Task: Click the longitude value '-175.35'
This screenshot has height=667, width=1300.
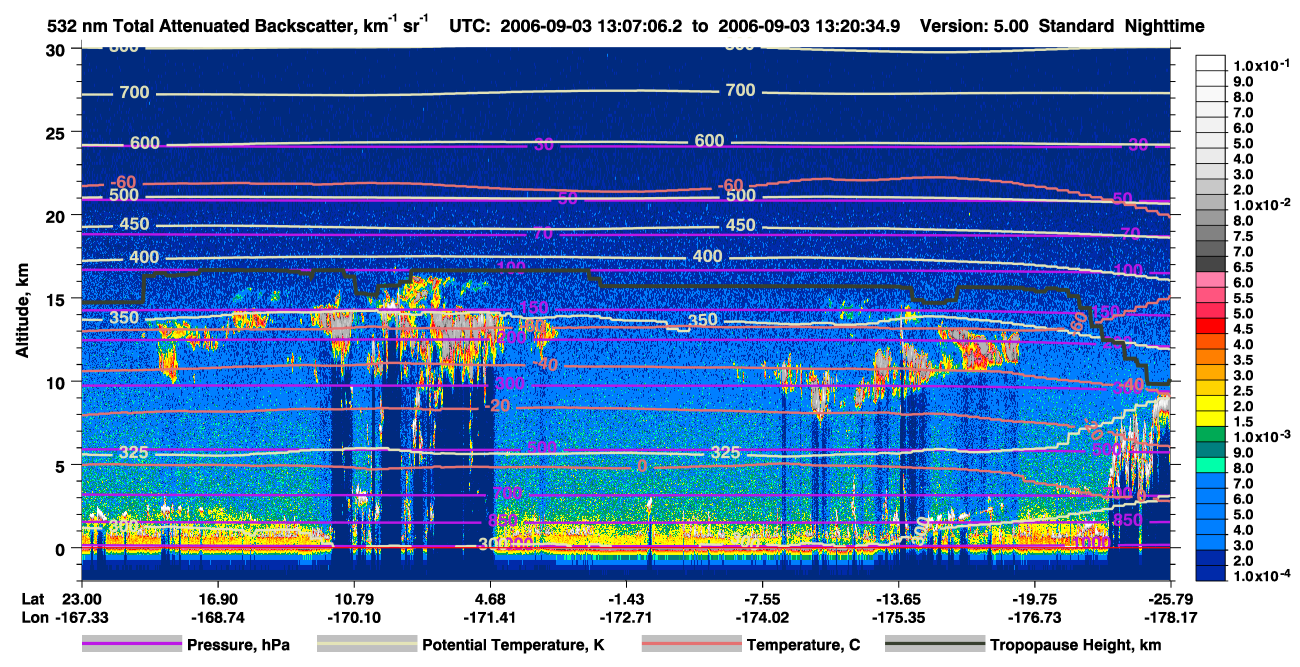Action: click(x=899, y=618)
